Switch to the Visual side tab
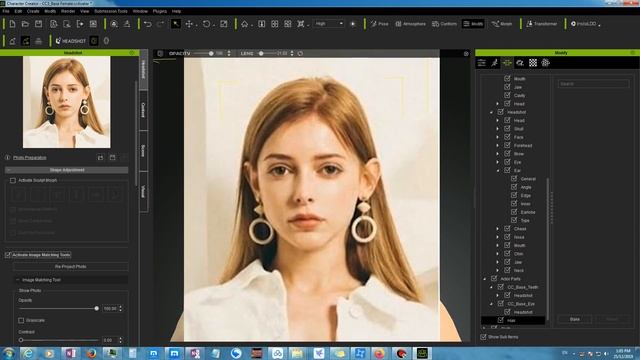The height and width of the screenshot is (360, 640). click(x=143, y=191)
